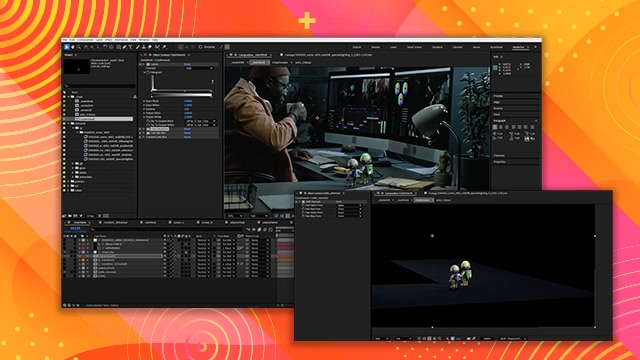Open main viewer magnification dropdown

235,216
